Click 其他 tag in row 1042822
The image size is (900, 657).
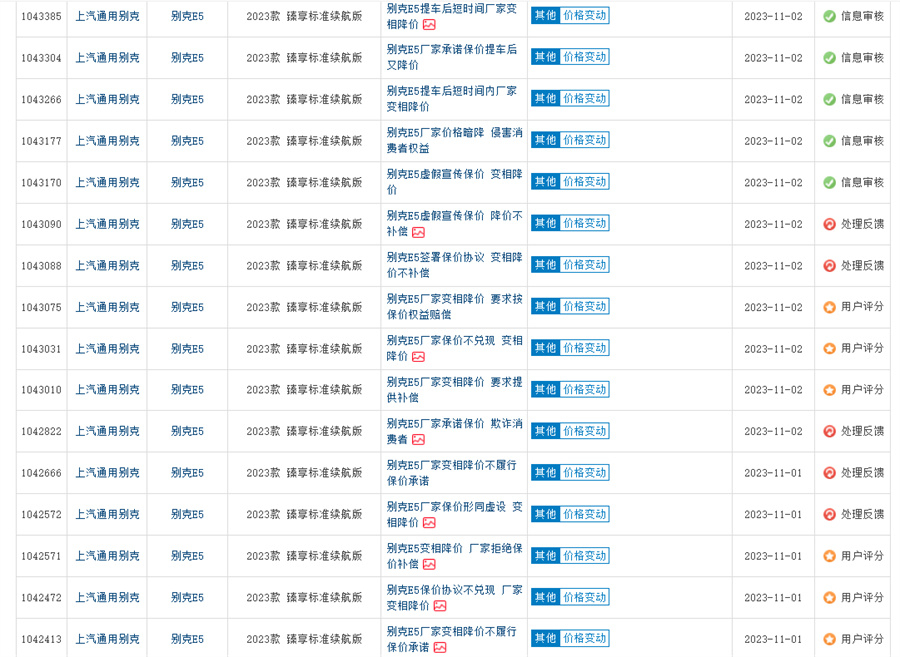[x=545, y=431]
